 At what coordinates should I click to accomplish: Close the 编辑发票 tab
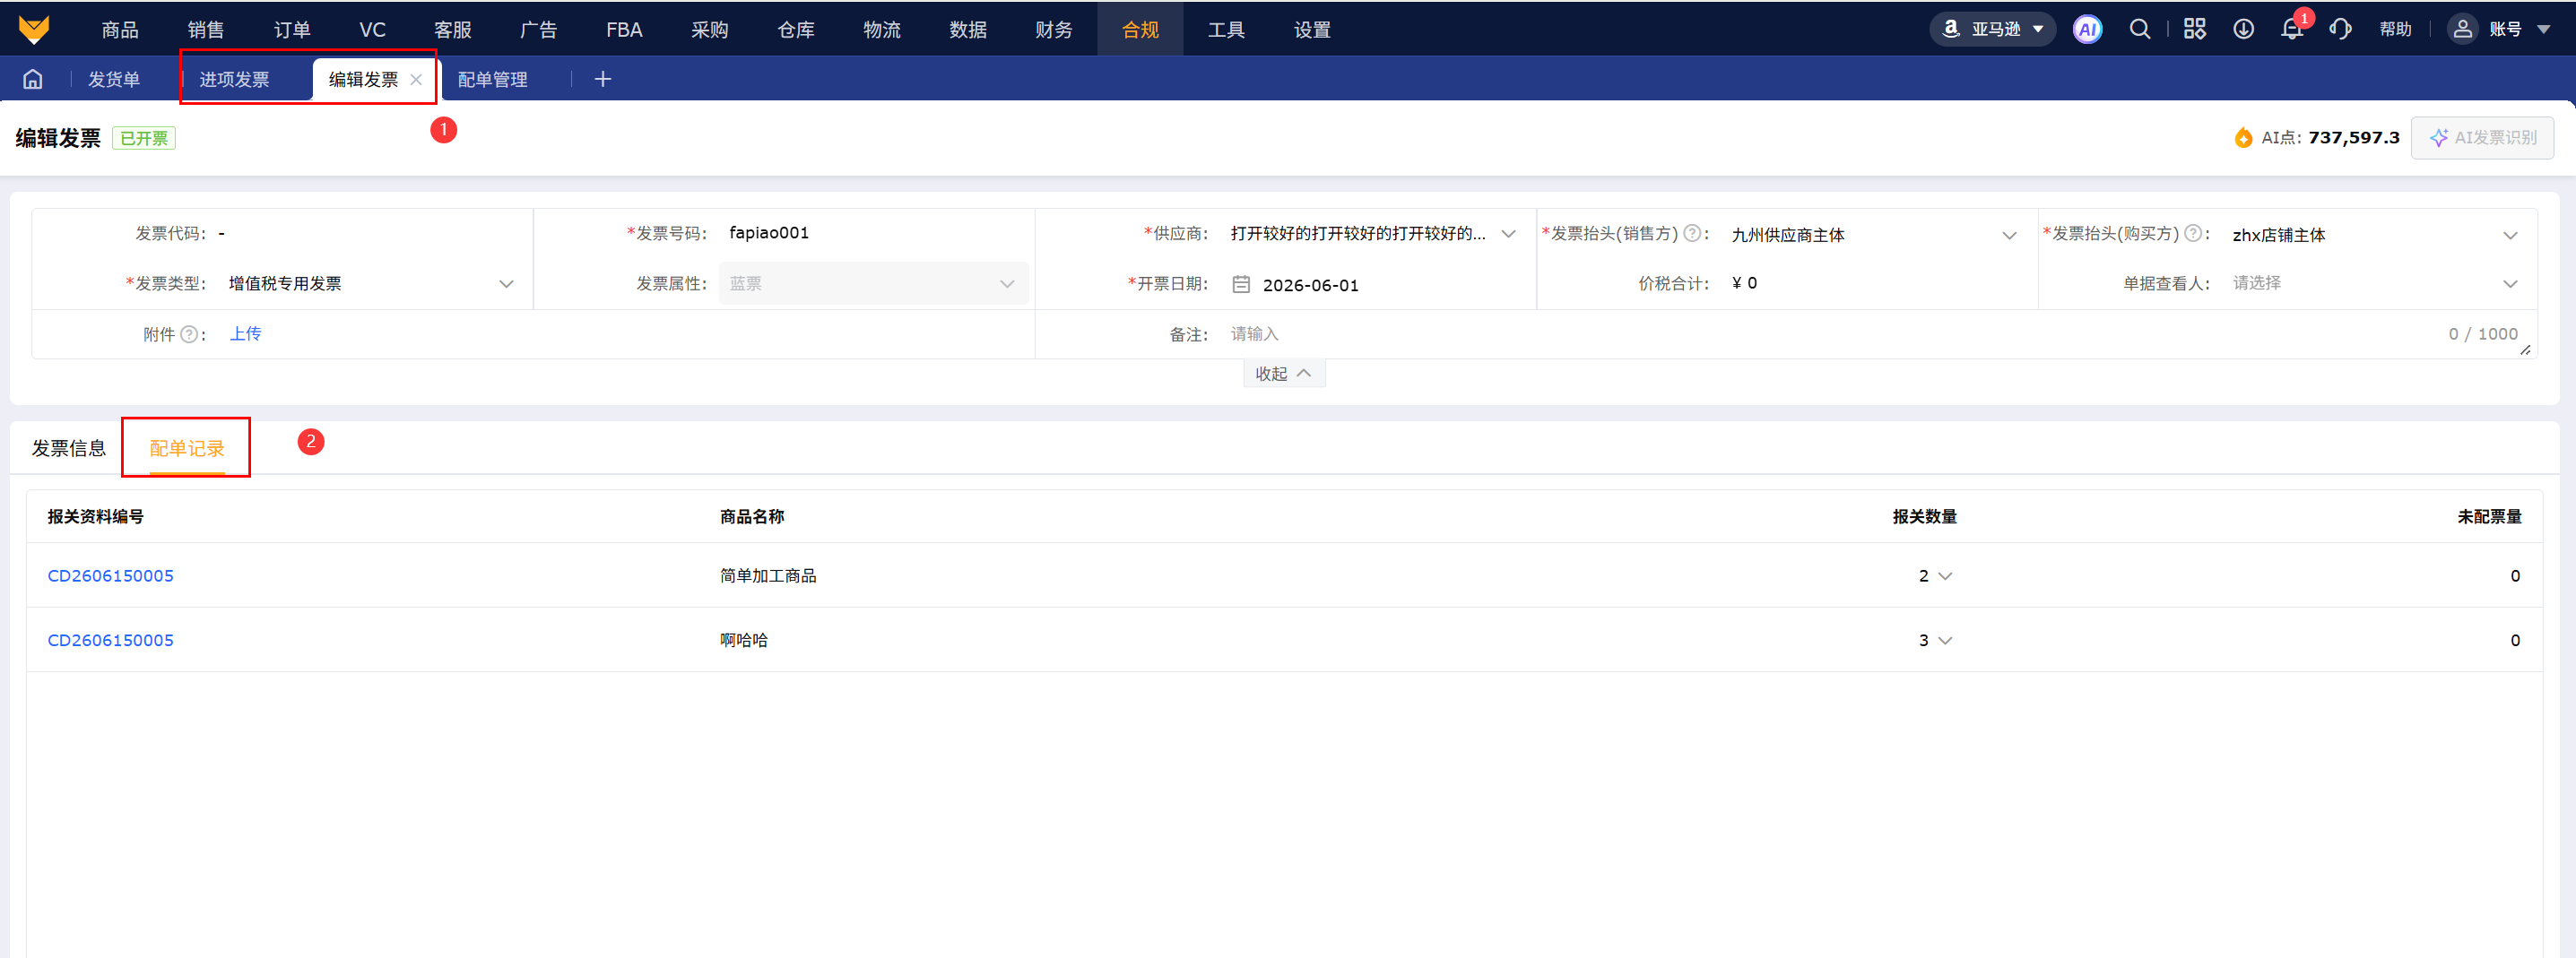[x=416, y=79]
